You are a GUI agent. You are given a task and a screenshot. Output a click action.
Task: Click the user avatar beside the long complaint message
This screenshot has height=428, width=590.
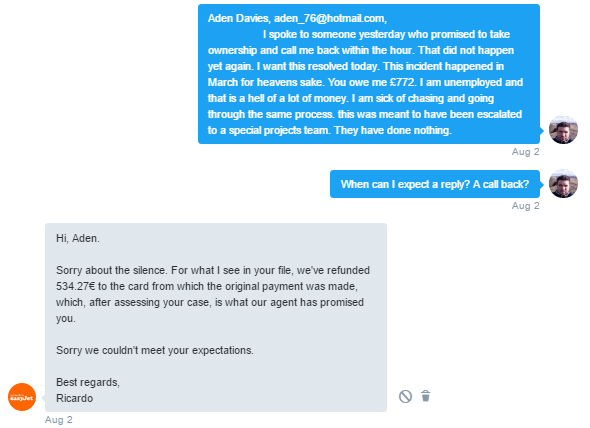(x=563, y=130)
